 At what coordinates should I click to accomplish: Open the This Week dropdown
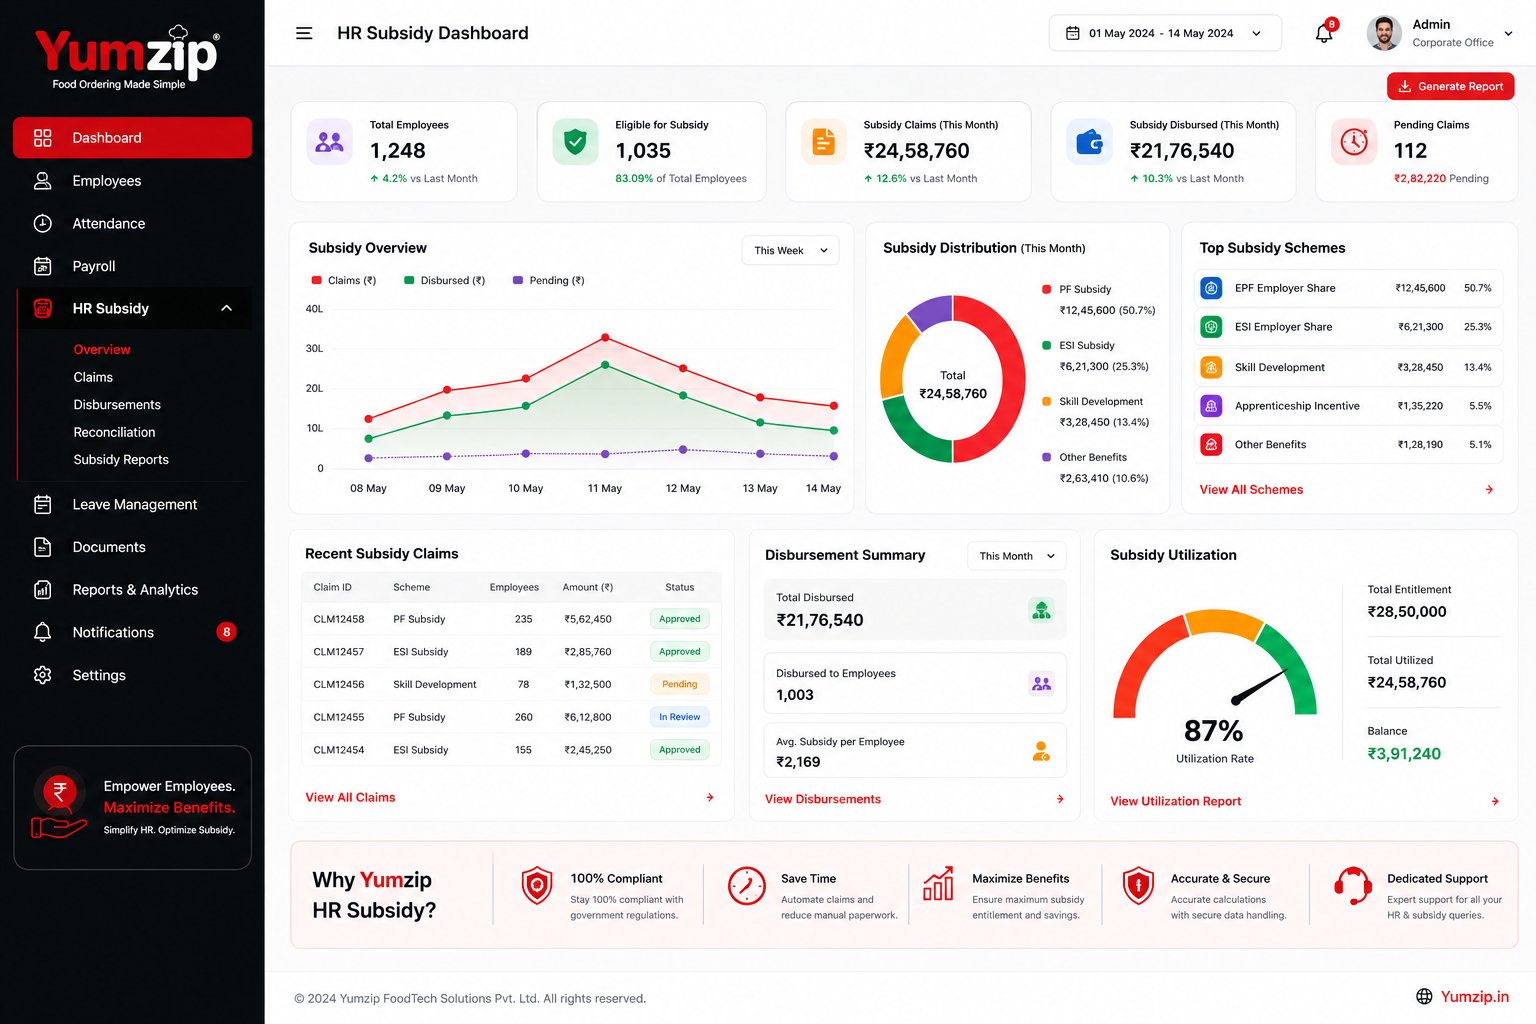[x=790, y=250]
